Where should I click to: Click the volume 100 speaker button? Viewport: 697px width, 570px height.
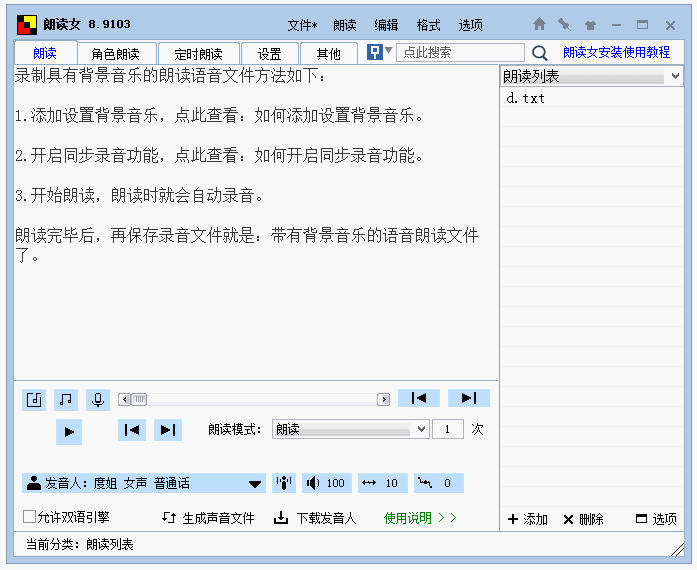(x=327, y=483)
